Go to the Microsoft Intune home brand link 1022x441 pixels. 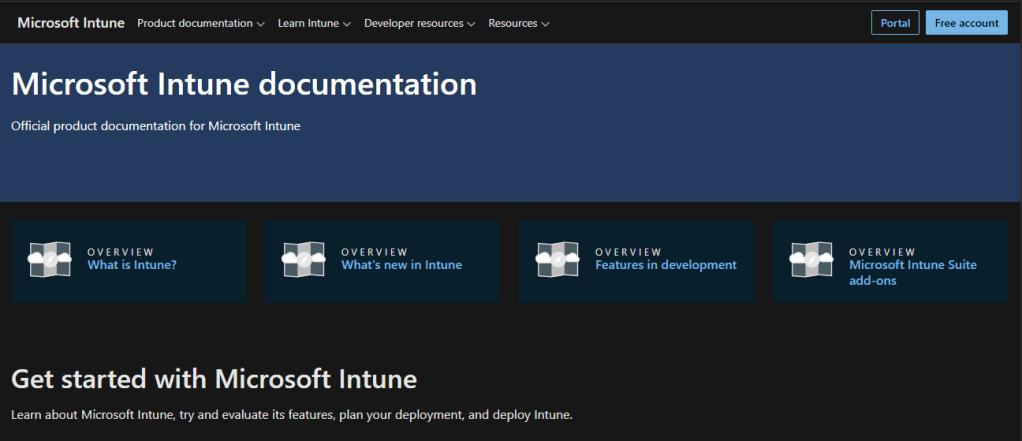70,23
